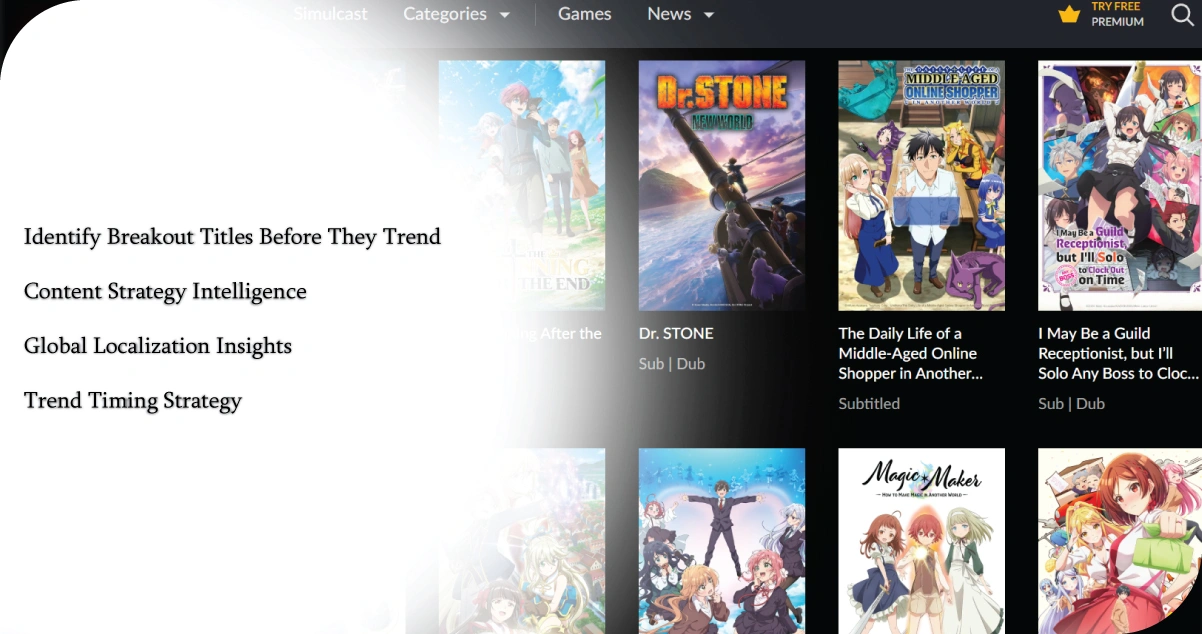1202x634 pixels.
Task: Open the search magnifier icon
Action: pyautogui.click(x=1182, y=15)
